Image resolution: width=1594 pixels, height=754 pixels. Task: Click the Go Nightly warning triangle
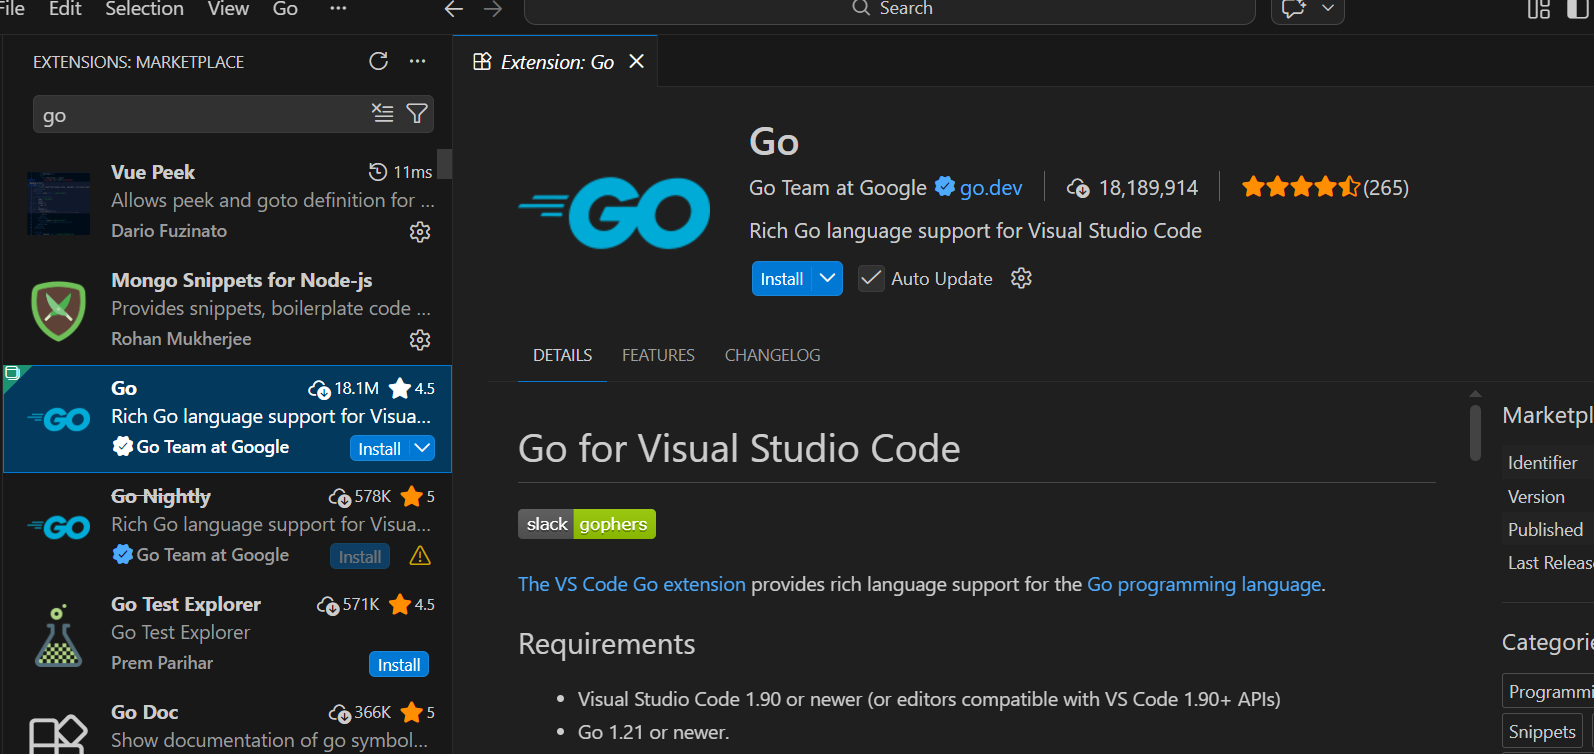click(x=420, y=556)
